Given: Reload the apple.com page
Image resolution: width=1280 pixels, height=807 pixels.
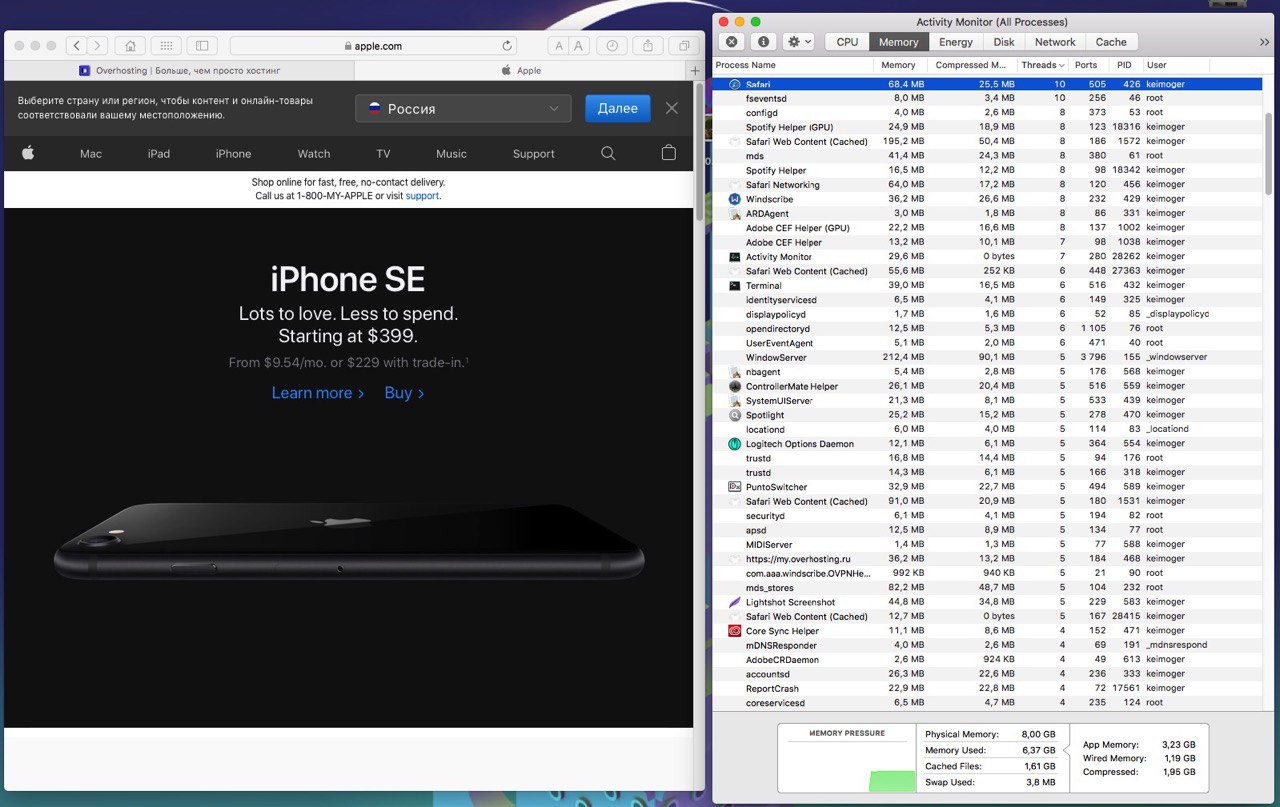Looking at the screenshot, I should pos(507,46).
